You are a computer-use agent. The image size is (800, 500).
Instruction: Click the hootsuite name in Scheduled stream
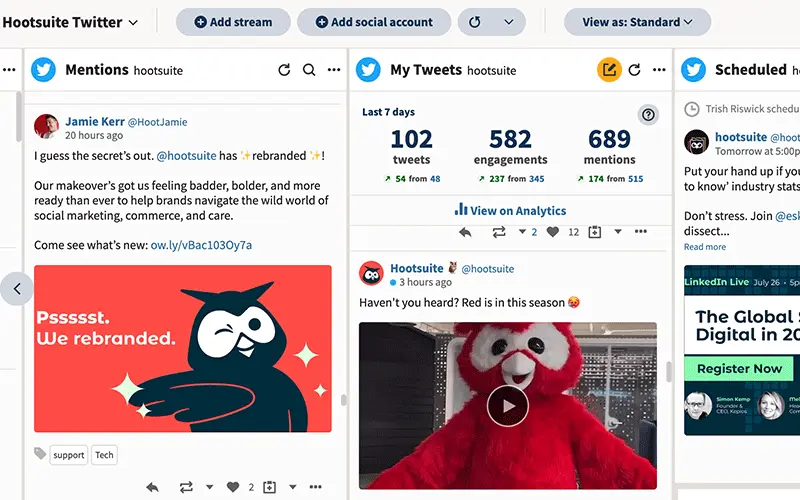pyautogui.click(x=741, y=137)
